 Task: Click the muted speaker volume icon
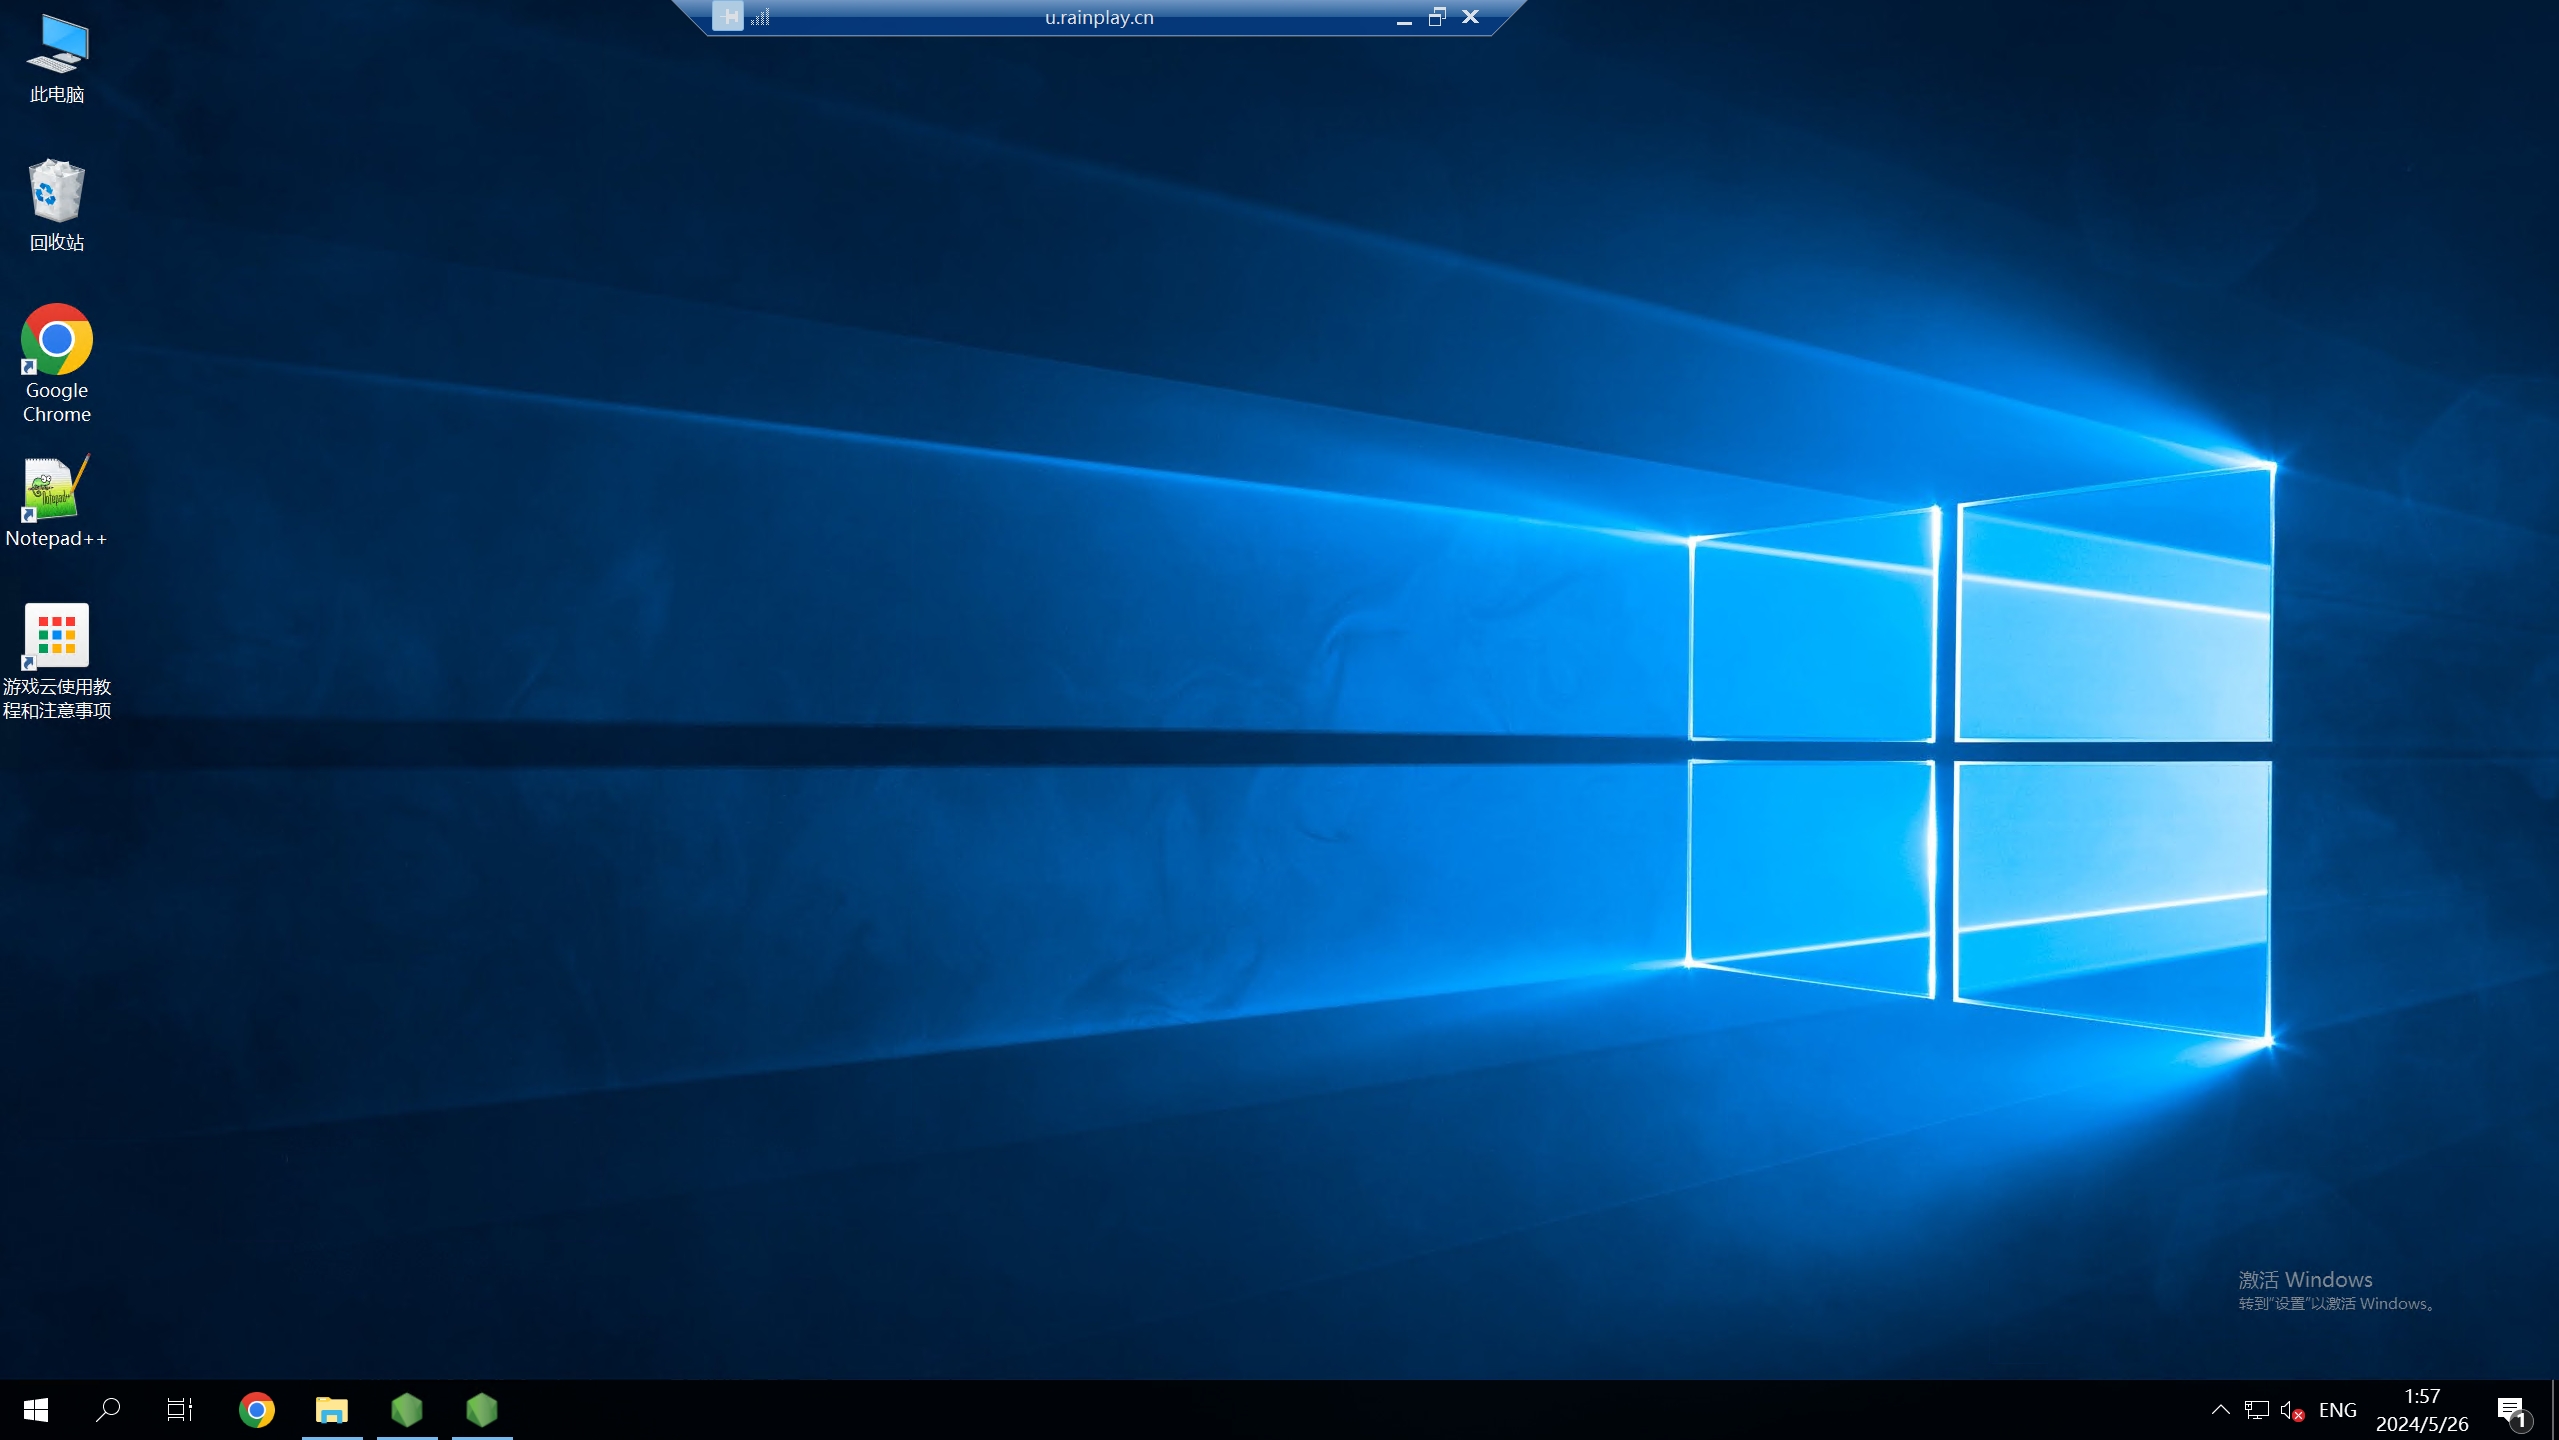(2291, 1410)
